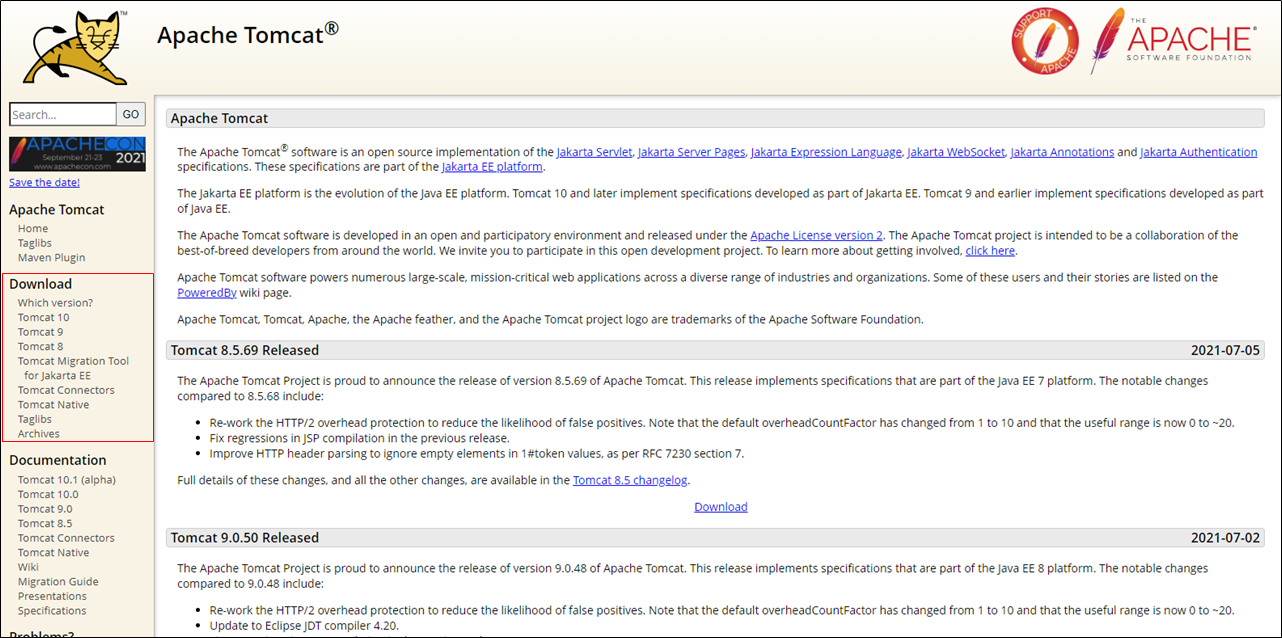This screenshot has height=638, width=1282.
Task: Select Tomcat 9 download link
Action: click(x=41, y=332)
